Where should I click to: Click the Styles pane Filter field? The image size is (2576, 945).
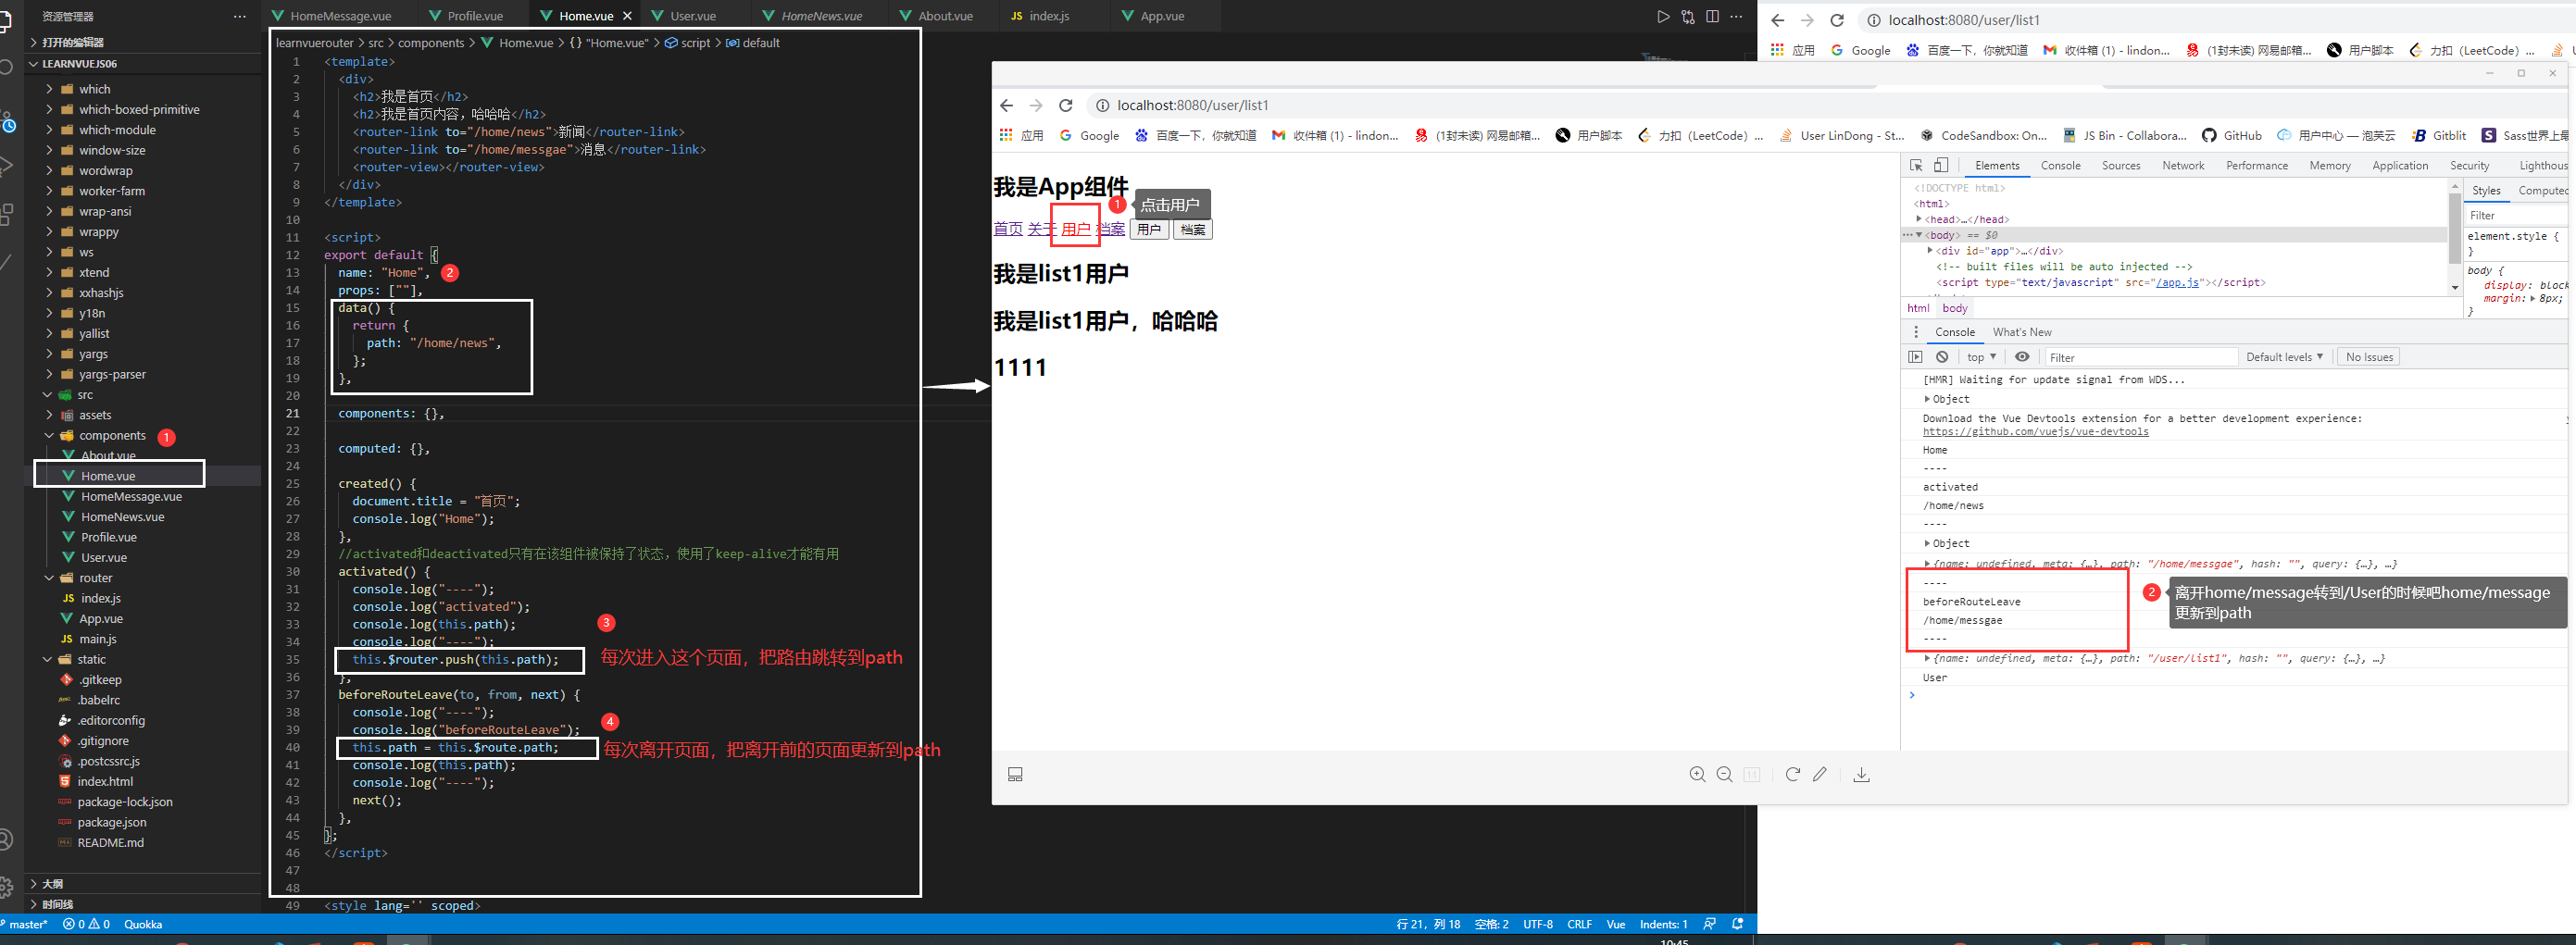(2516, 215)
